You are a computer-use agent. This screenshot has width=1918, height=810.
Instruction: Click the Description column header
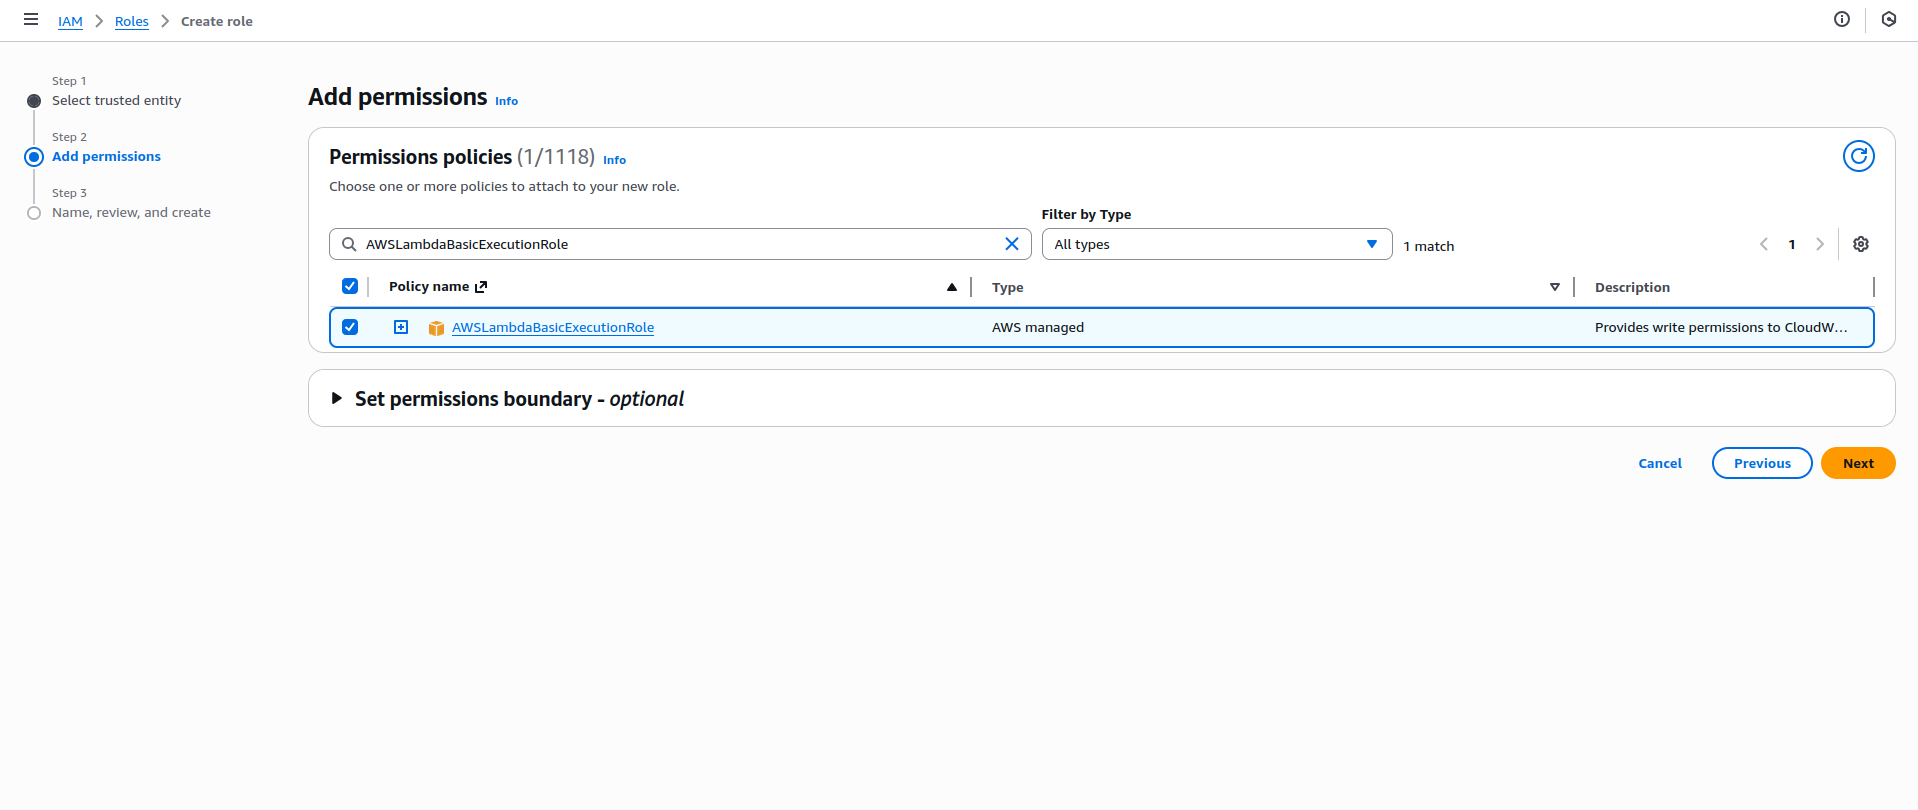click(x=1632, y=287)
